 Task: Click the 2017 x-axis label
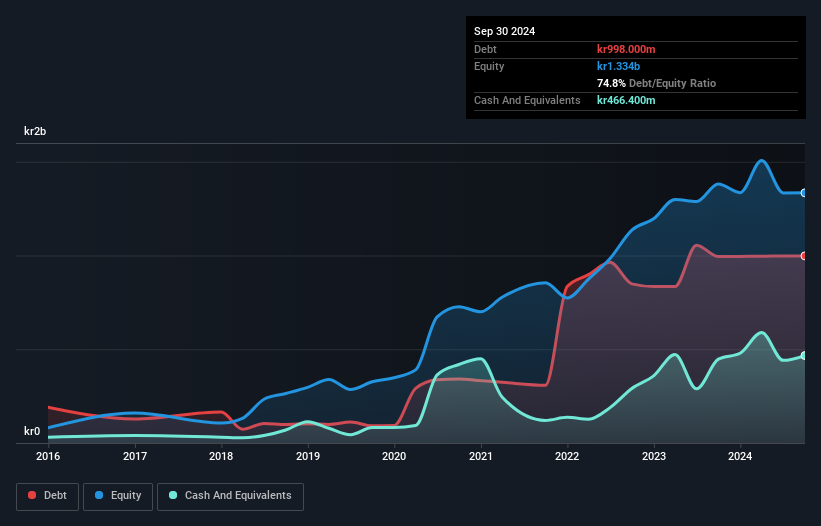point(135,456)
